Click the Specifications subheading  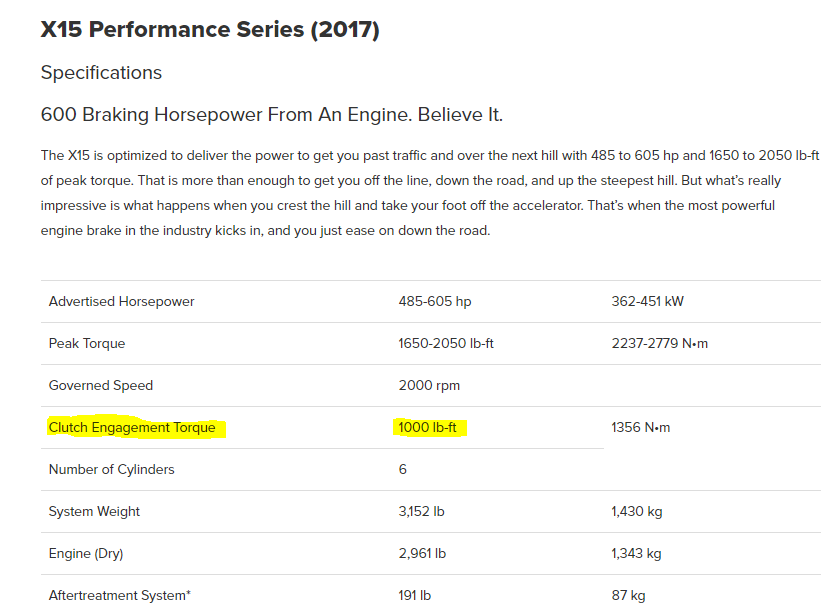coord(101,73)
